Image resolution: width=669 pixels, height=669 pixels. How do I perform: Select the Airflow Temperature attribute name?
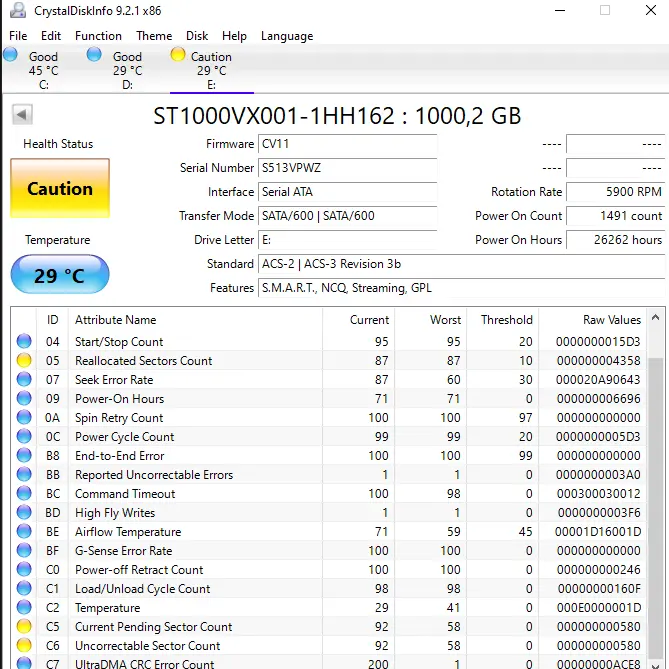click(128, 531)
